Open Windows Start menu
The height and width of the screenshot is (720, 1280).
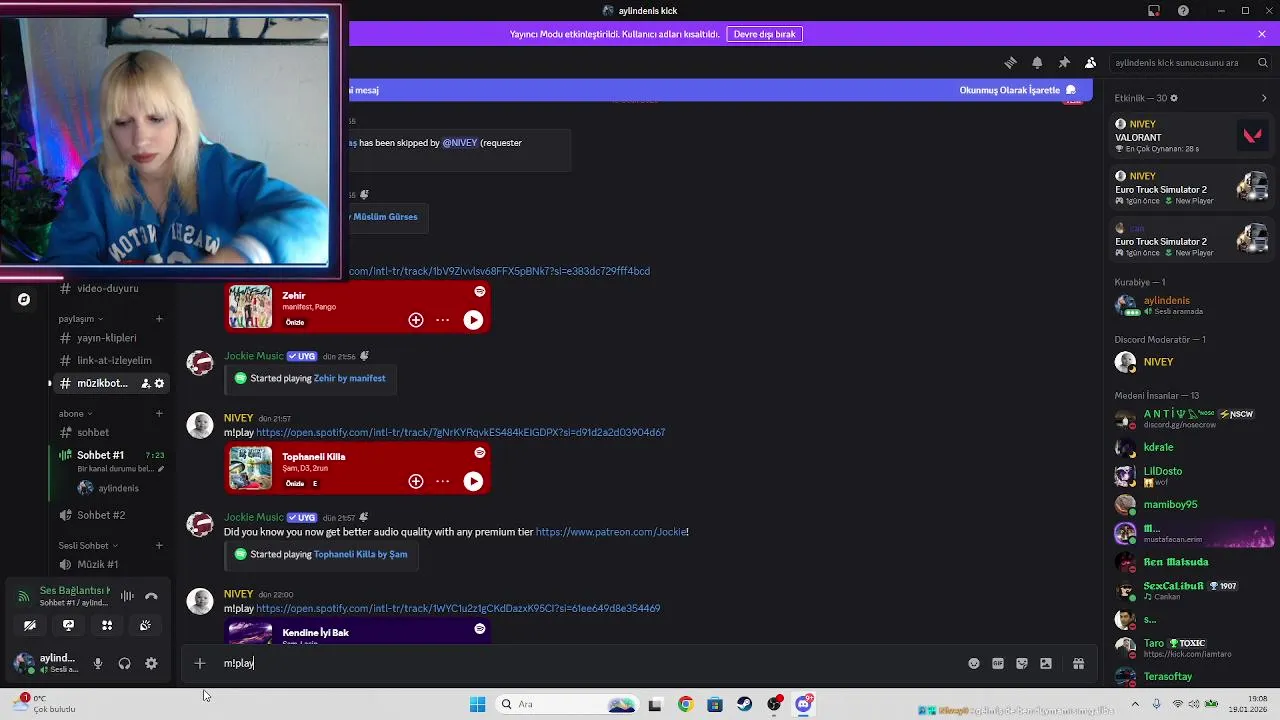(x=477, y=704)
